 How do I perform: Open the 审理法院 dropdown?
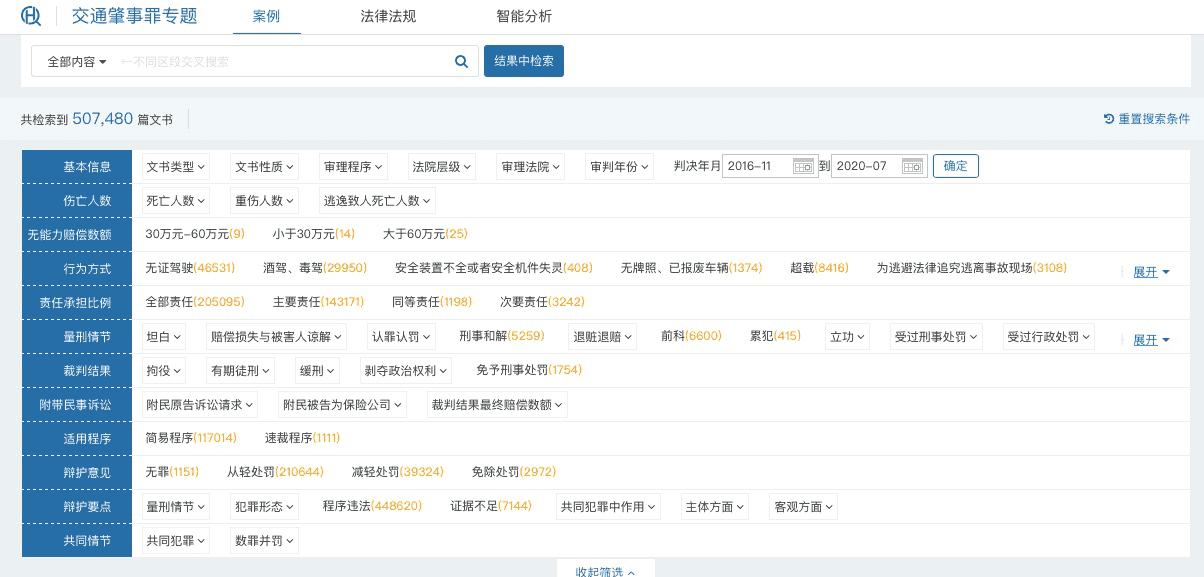(531, 167)
